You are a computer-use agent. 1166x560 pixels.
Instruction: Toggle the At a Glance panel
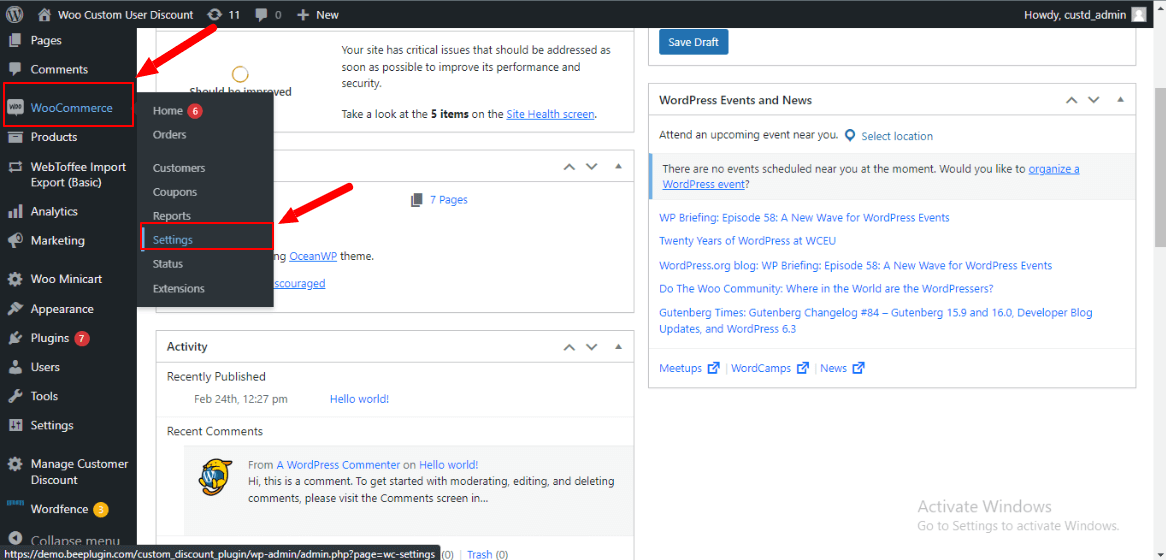(x=618, y=167)
